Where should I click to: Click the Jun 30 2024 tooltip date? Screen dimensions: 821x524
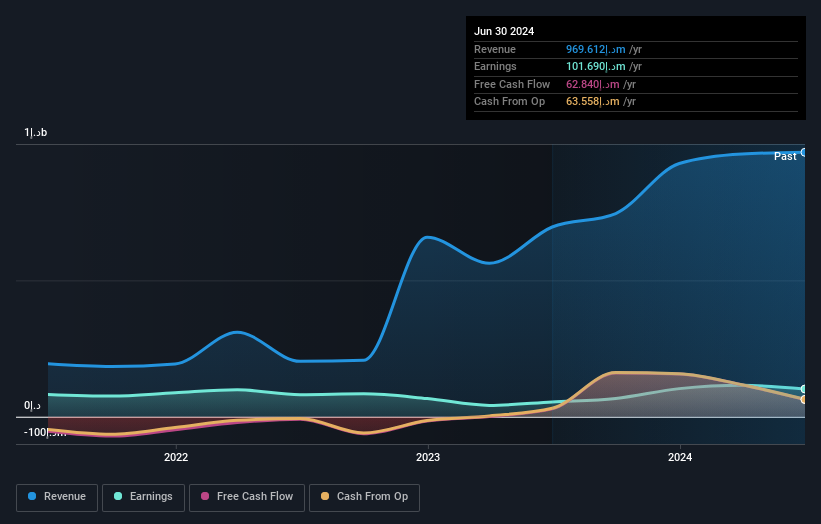click(x=504, y=31)
